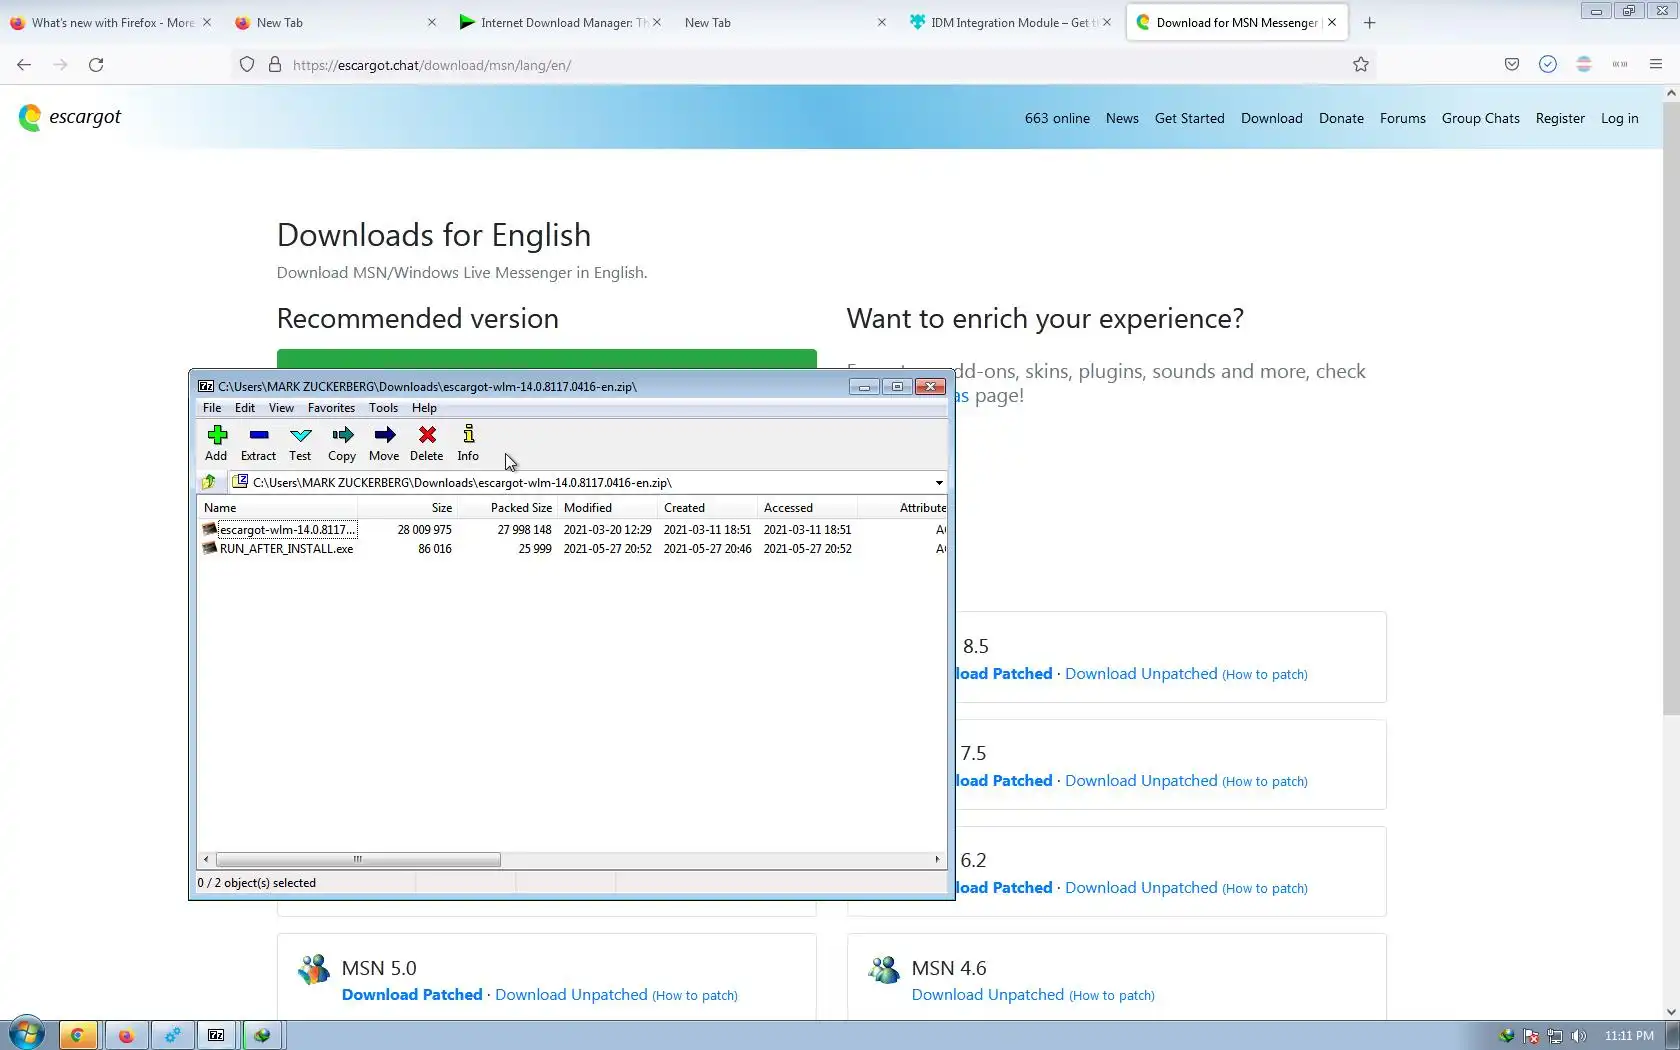Open the Help menu in 7-Zip
Viewport: 1680px width, 1050px height.
[x=424, y=408]
